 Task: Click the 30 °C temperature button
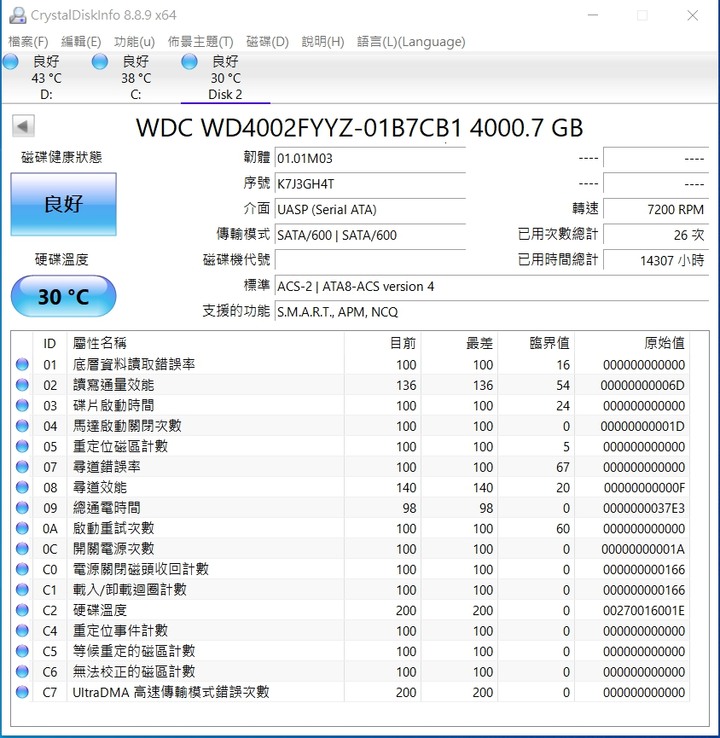pos(64,297)
